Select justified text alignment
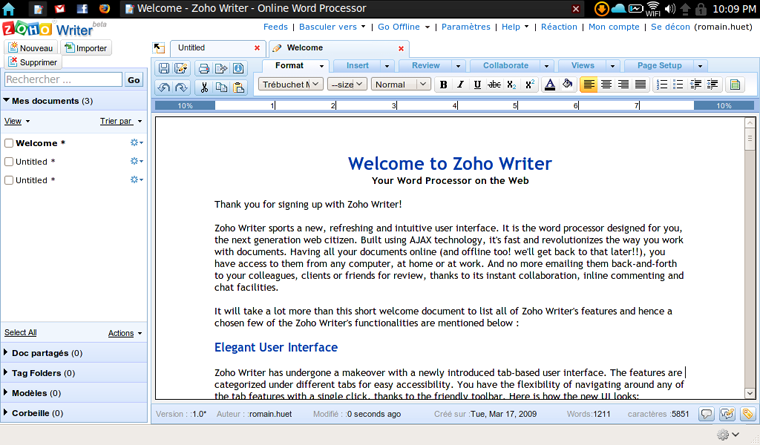The image size is (760, 445). pos(640,84)
